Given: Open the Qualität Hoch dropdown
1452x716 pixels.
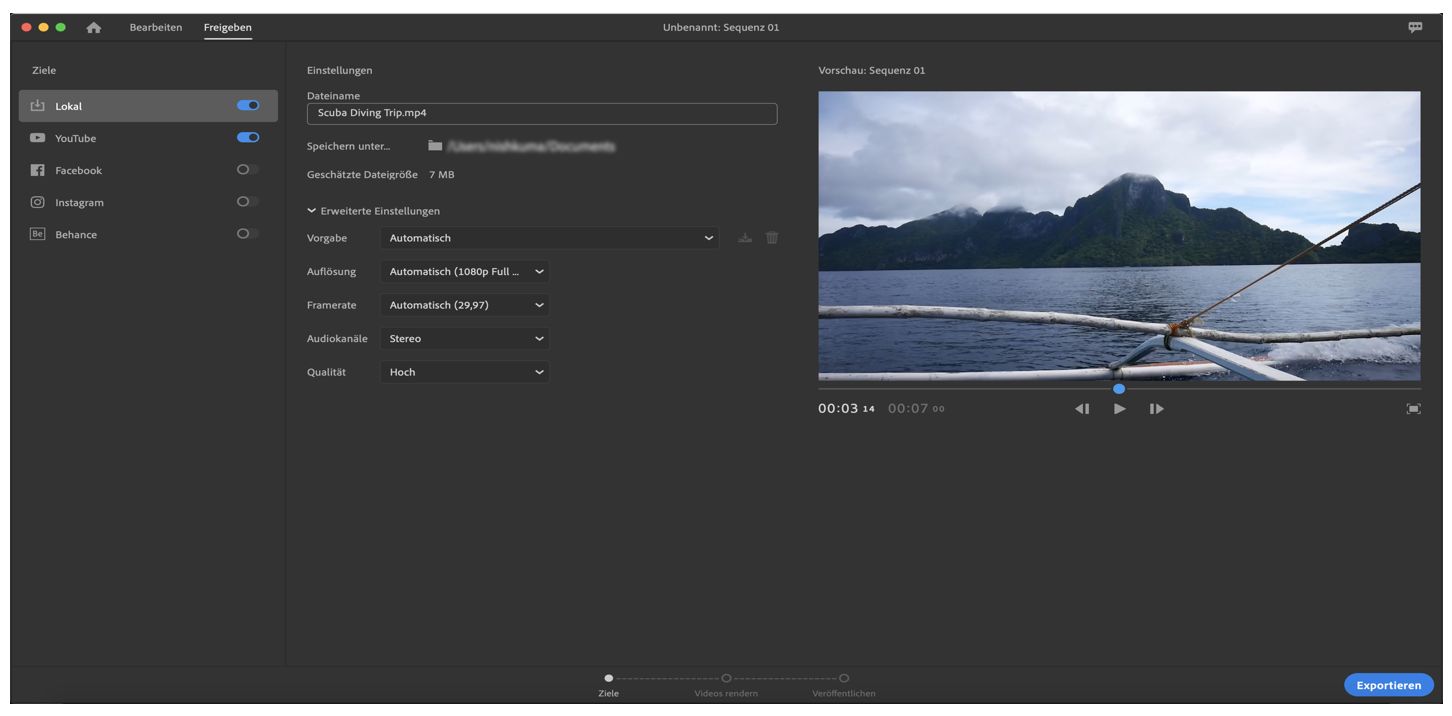Looking at the screenshot, I should click(x=464, y=372).
